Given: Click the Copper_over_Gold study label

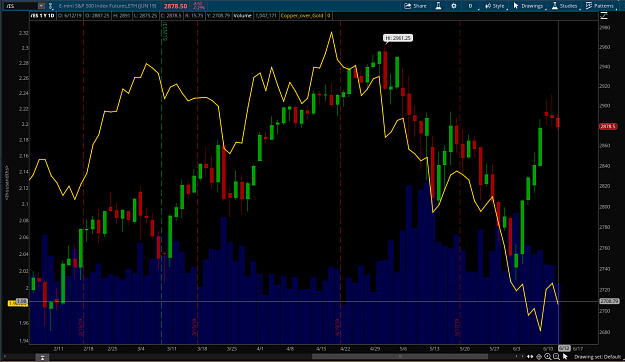Looking at the screenshot, I should pos(302,16).
